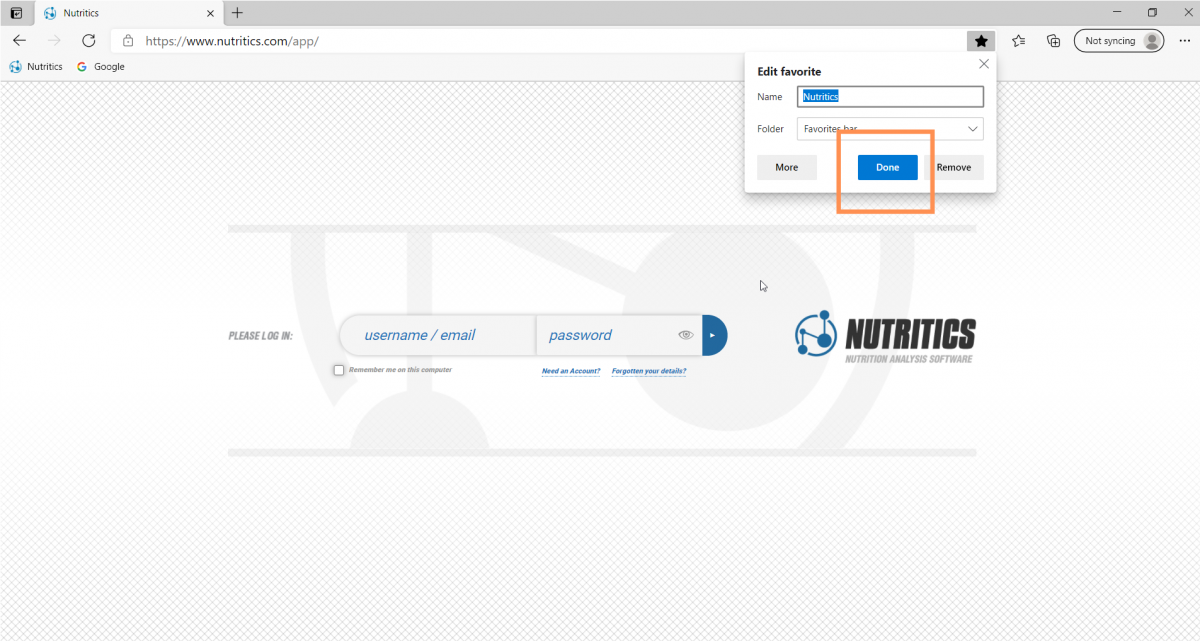Screen dimensions: 1200x641
Task: Check Remember me on this computer
Action: click(x=339, y=370)
